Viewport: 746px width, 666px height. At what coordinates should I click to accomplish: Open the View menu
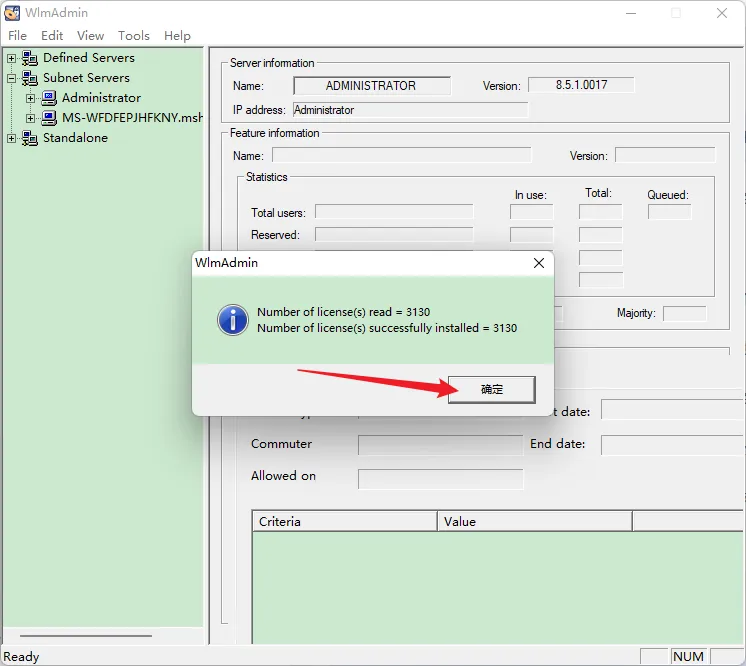point(90,36)
